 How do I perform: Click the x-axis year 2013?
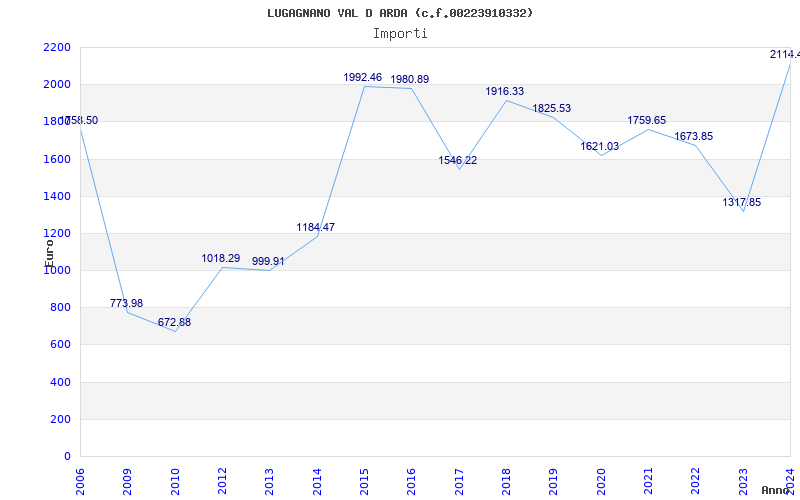(x=269, y=482)
